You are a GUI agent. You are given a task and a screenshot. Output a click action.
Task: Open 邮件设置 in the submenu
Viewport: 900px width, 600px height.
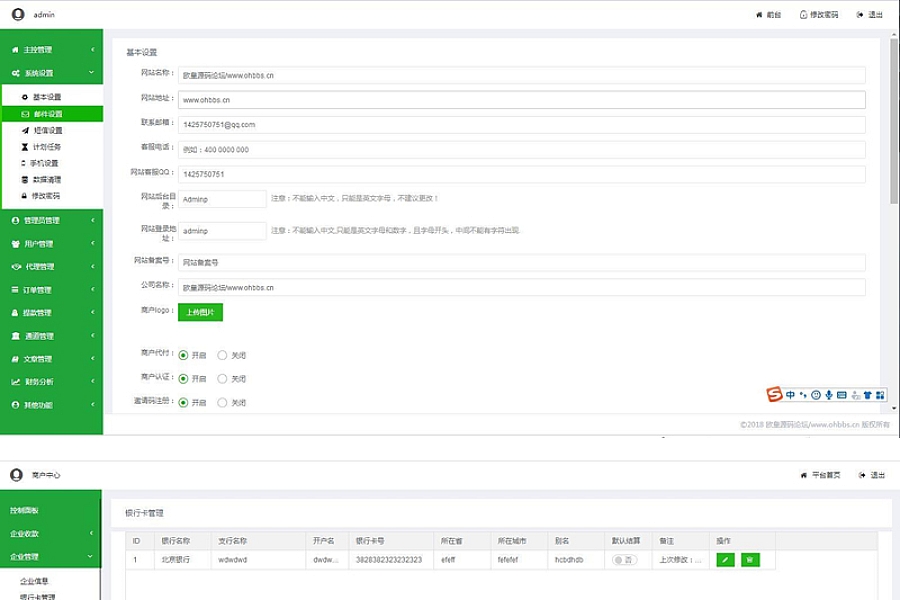52,114
